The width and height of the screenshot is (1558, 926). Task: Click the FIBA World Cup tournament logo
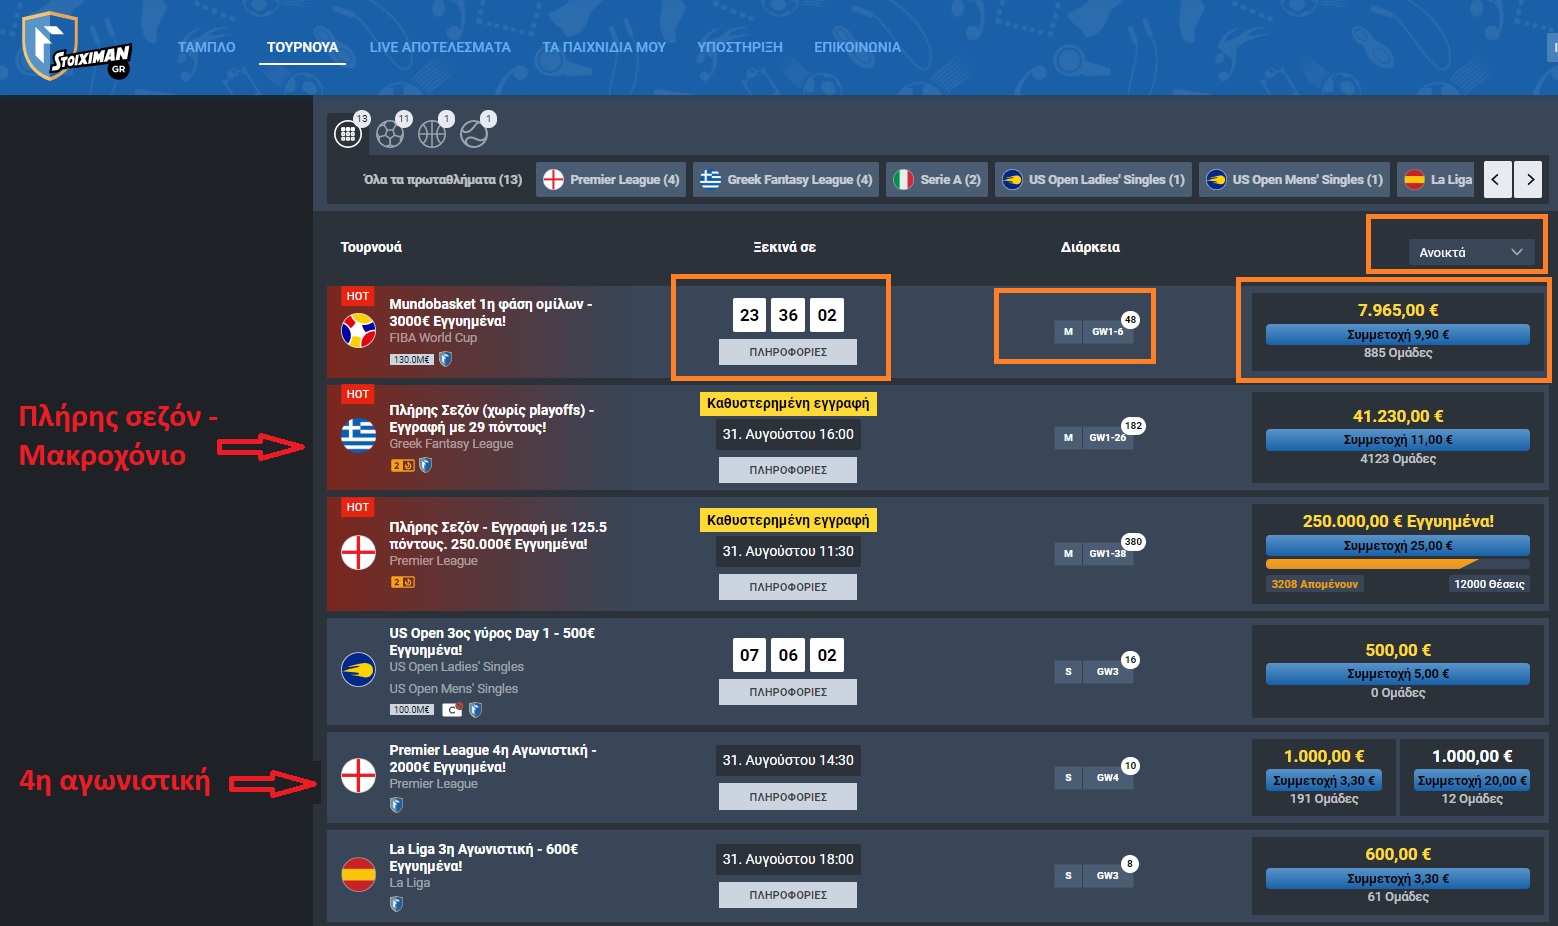coord(358,330)
